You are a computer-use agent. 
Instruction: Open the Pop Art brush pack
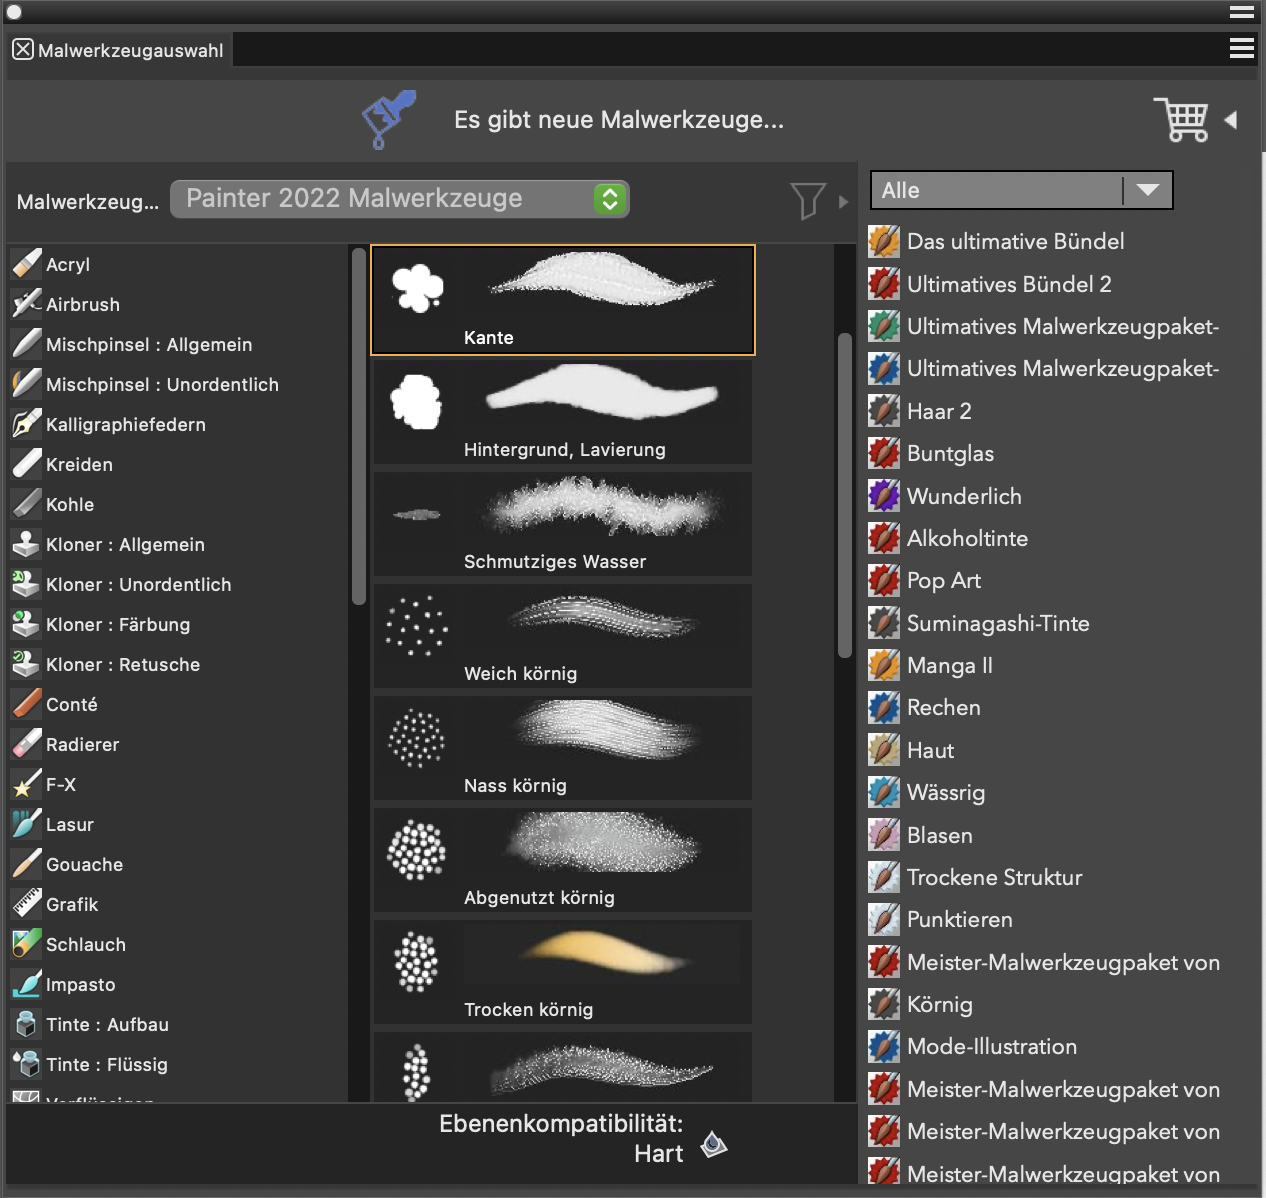[943, 581]
